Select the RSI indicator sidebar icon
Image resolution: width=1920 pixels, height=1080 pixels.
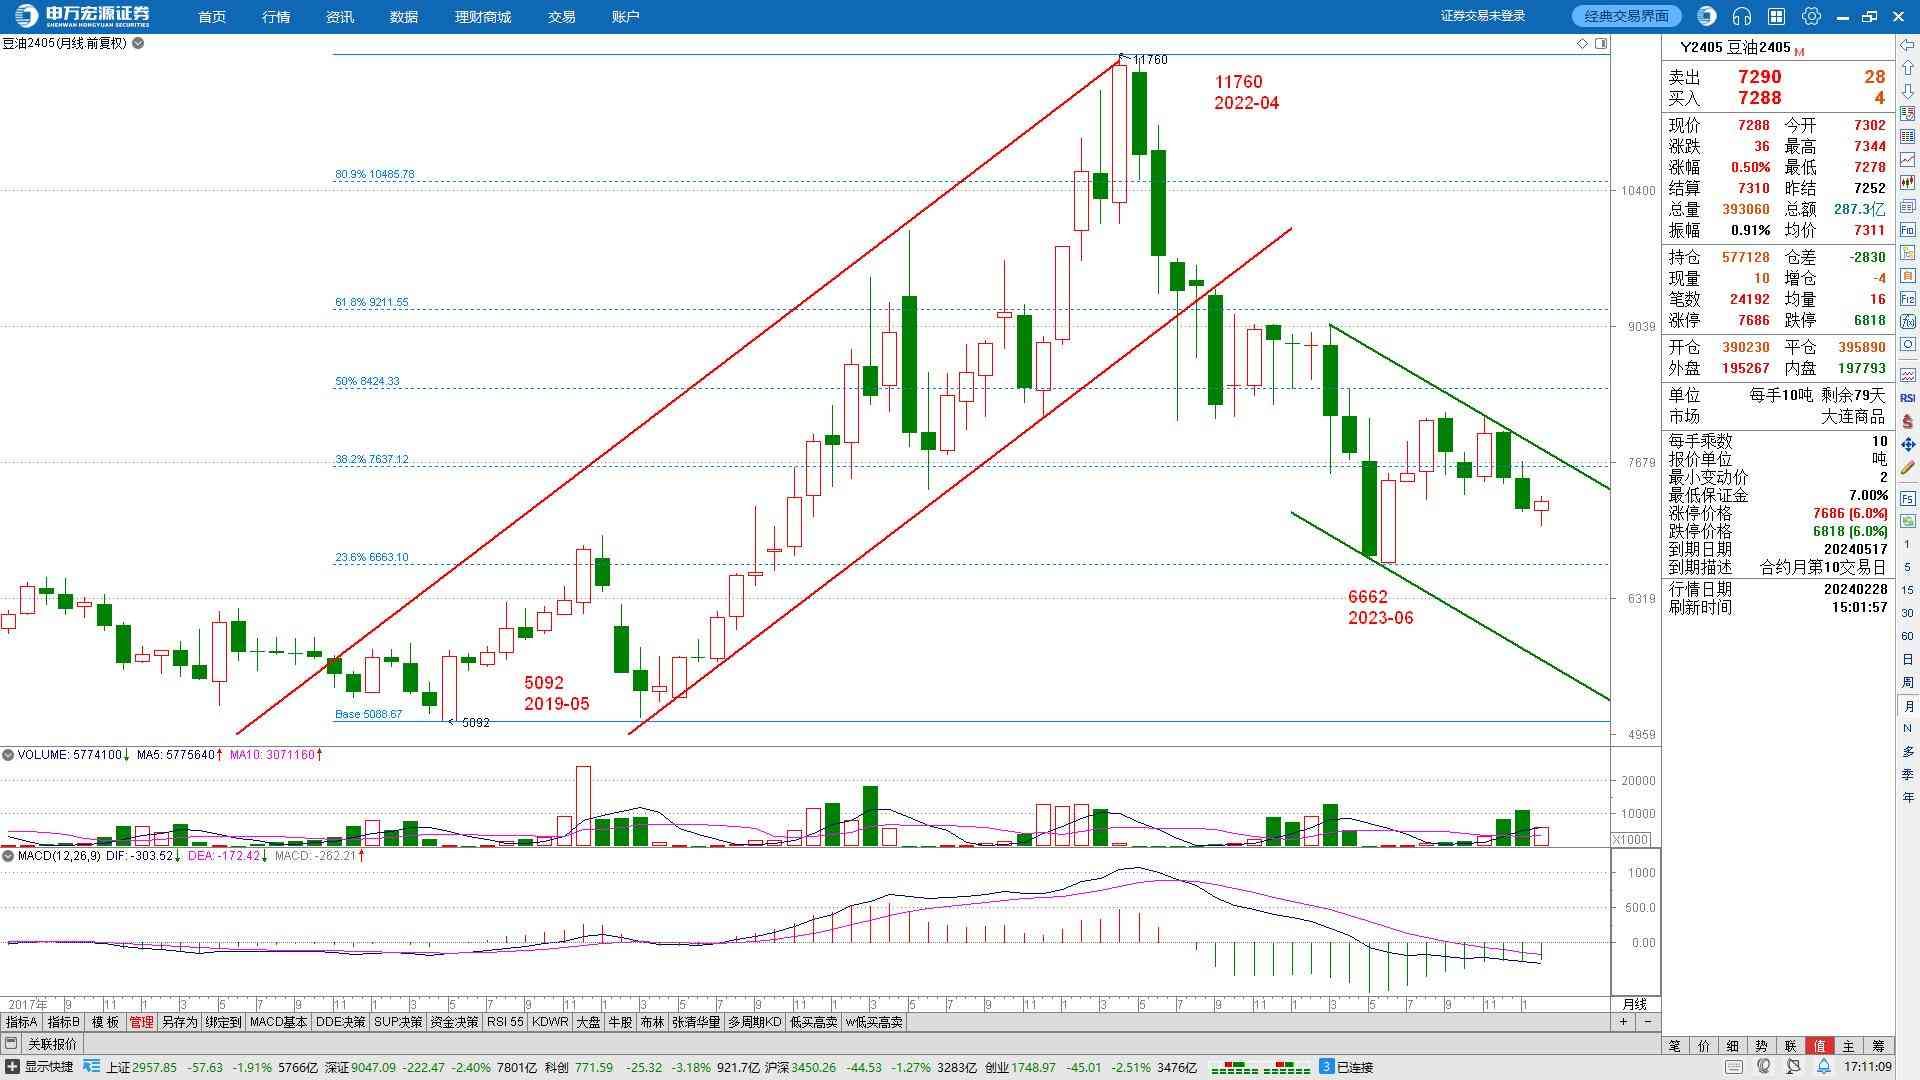click(x=1907, y=398)
